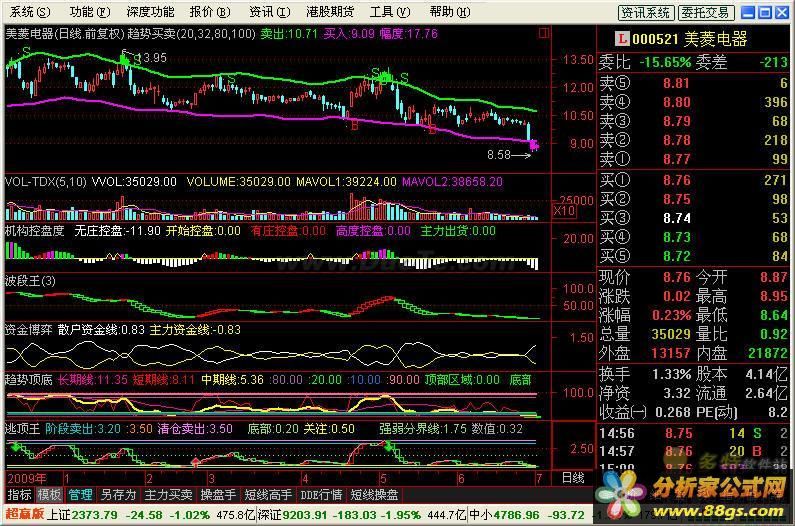The width and height of the screenshot is (795, 526).
Task: Click the 深证 index value 9203.91
Action: tap(305, 515)
